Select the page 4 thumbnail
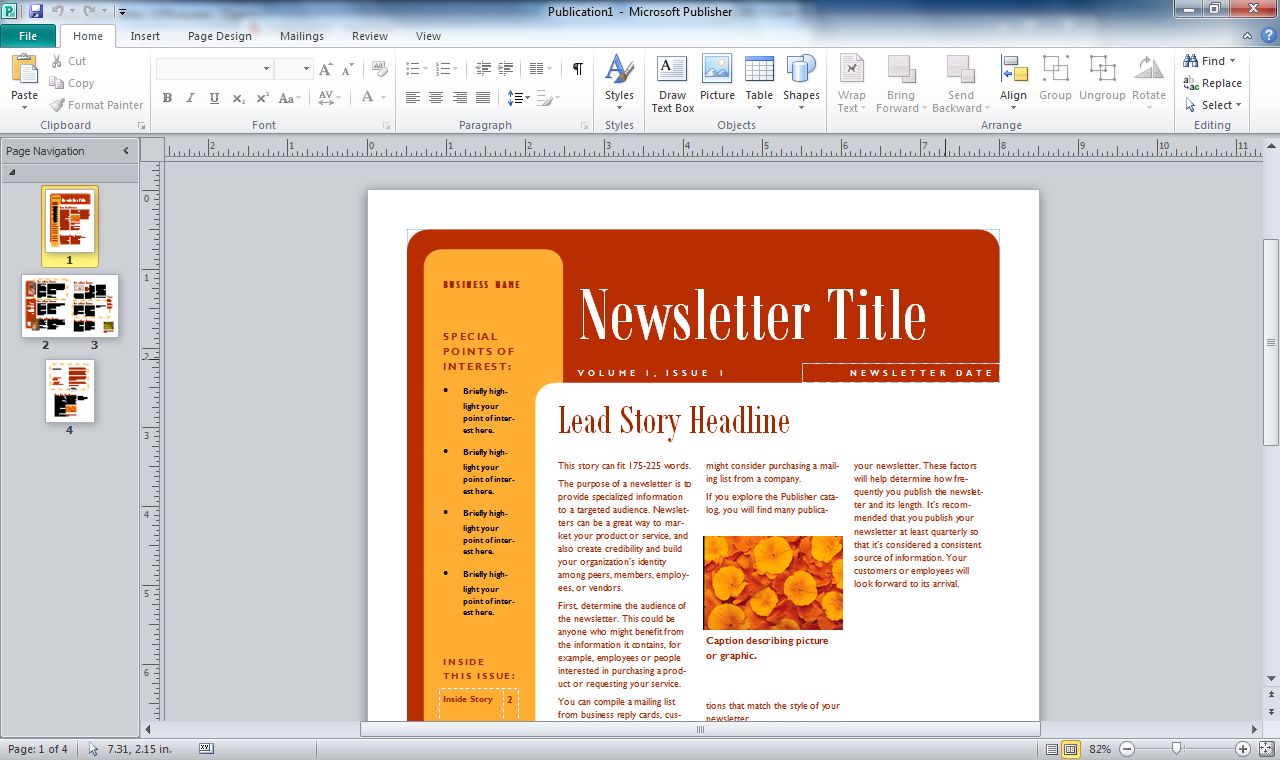The image size is (1280, 760). pyautogui.click(x=70, y=391)
